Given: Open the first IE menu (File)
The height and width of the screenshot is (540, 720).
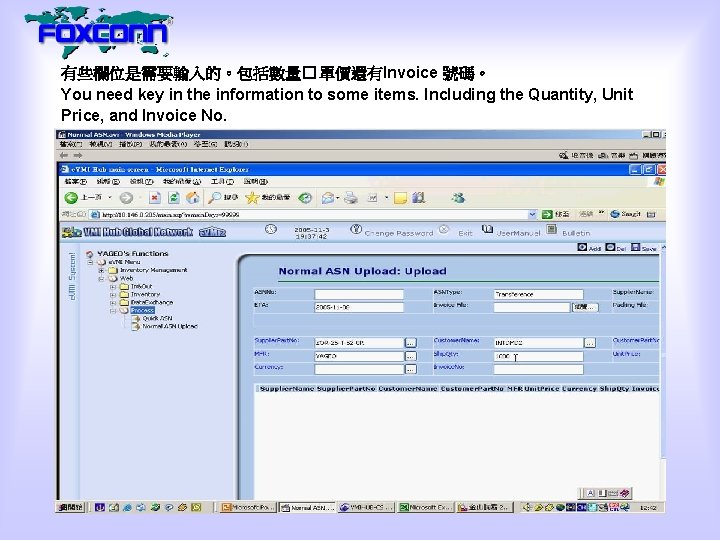Looking at the screenshot, I should click(76, 182).
